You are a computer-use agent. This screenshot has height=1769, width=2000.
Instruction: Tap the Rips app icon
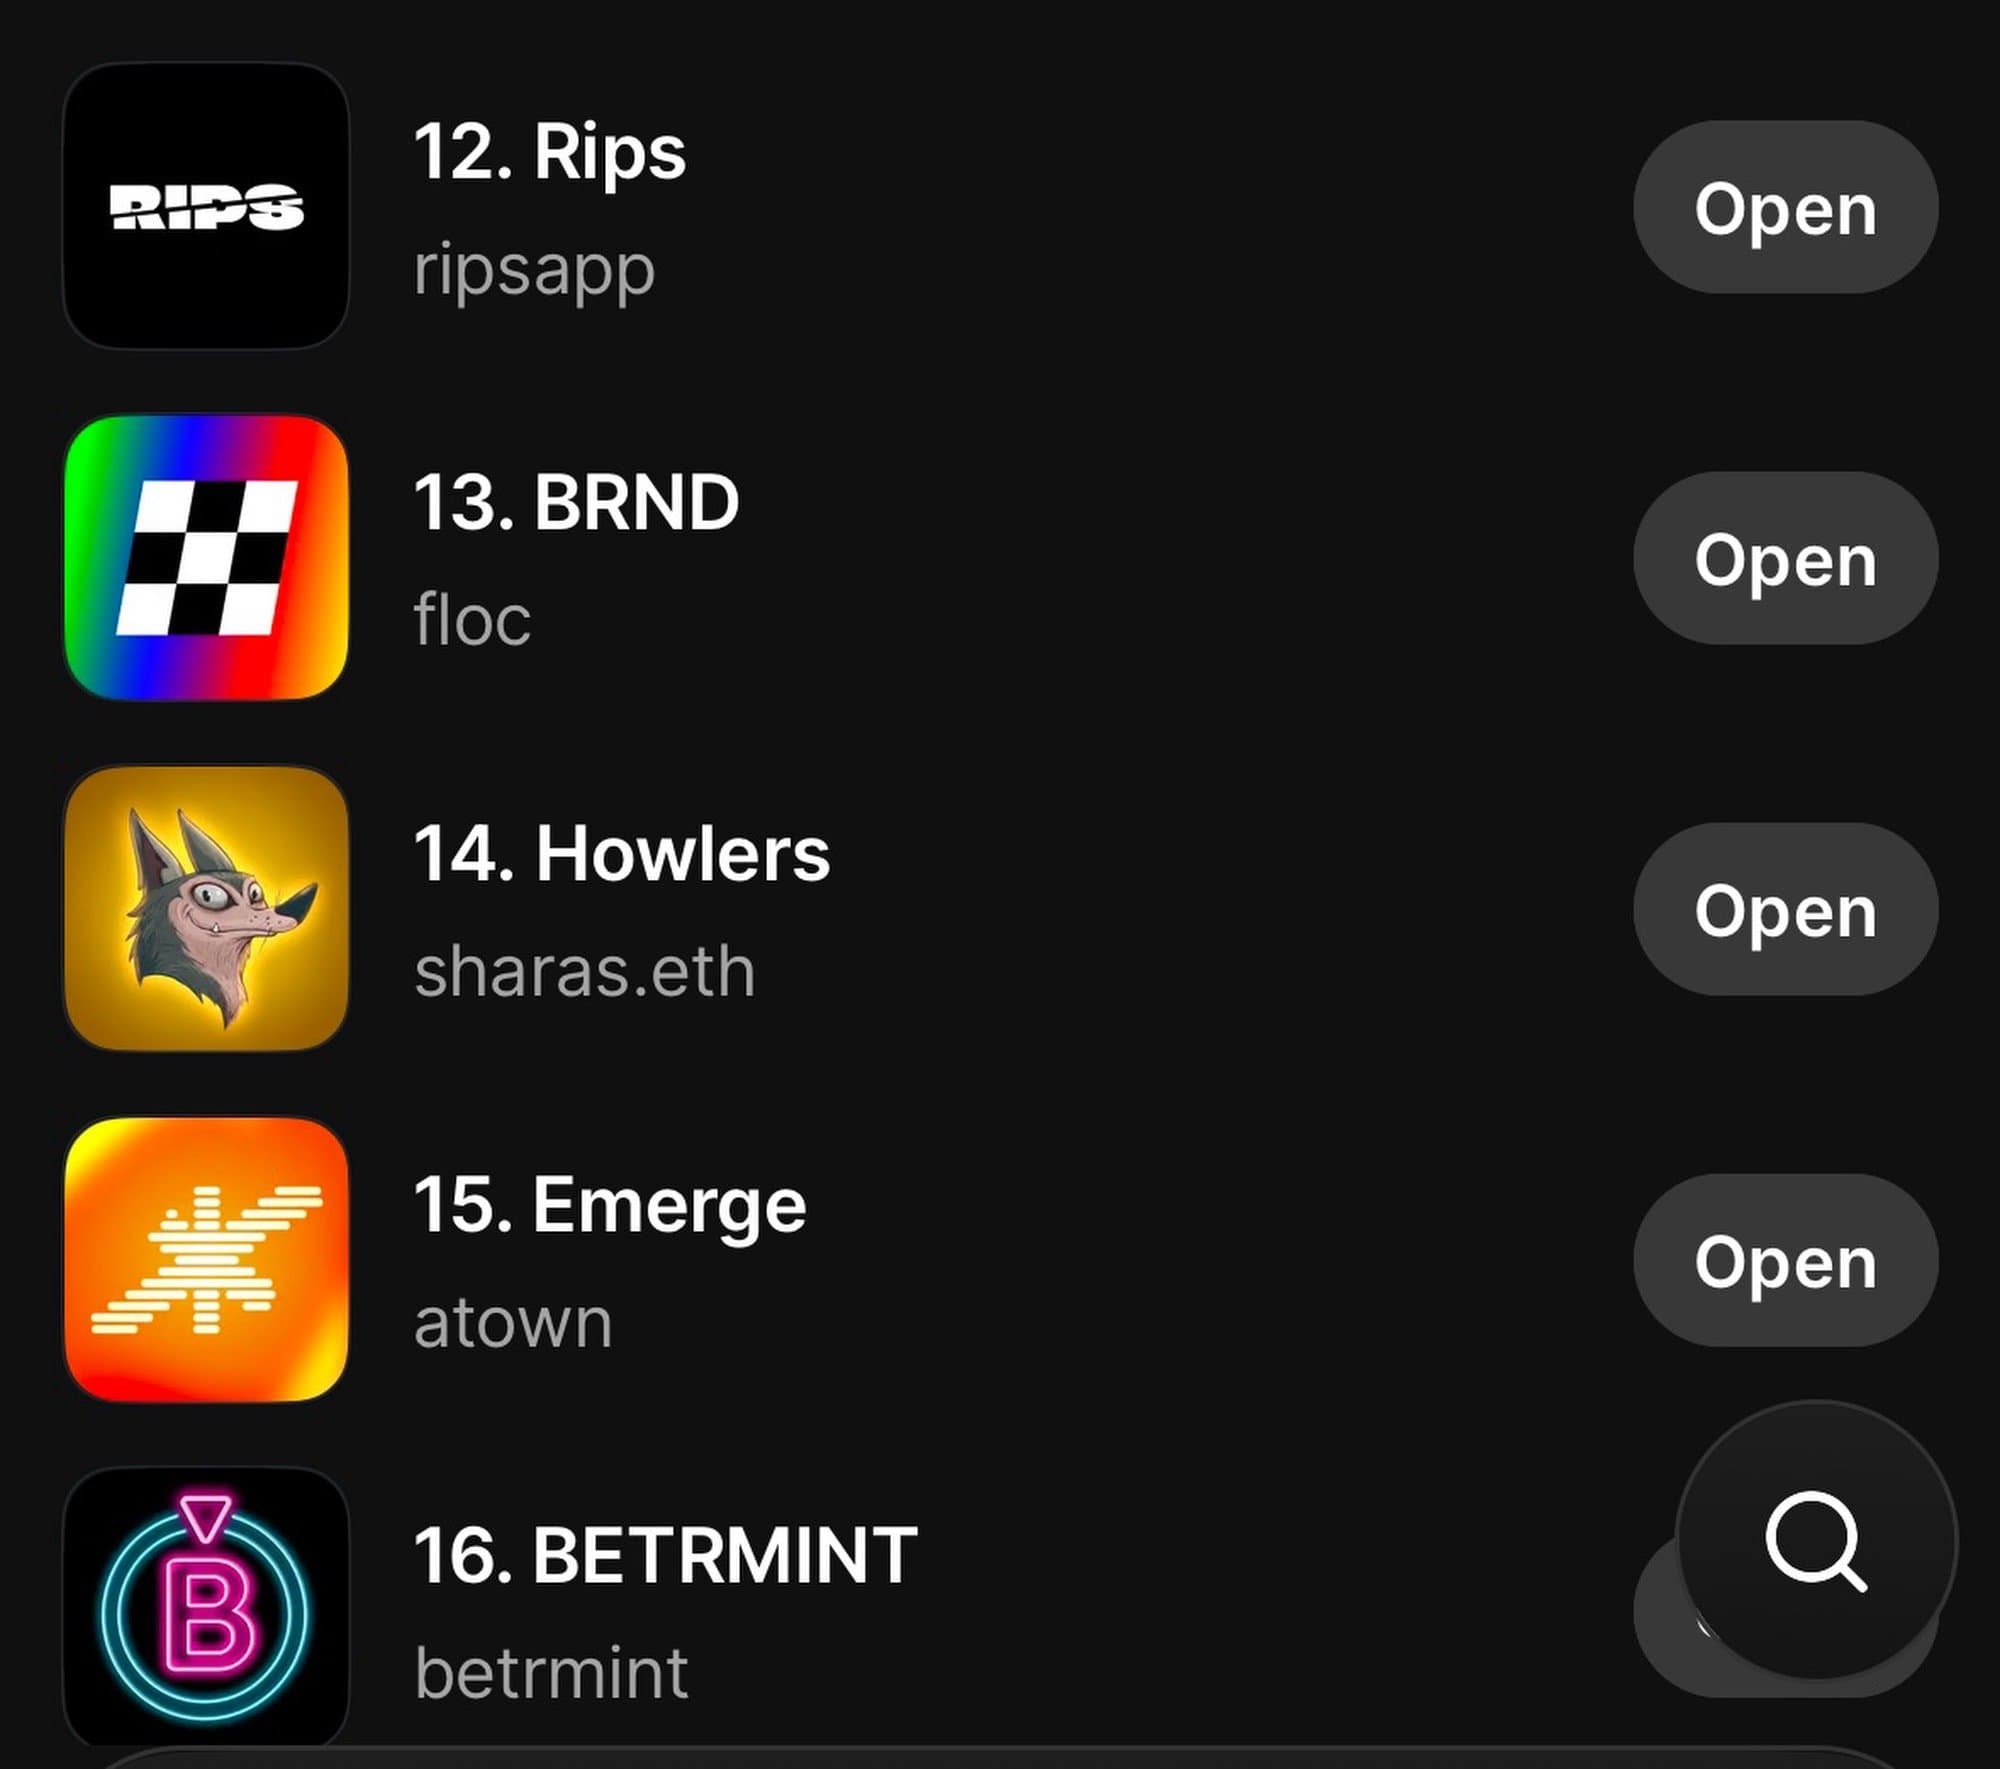pyautogui.click(x=206, y=206)
